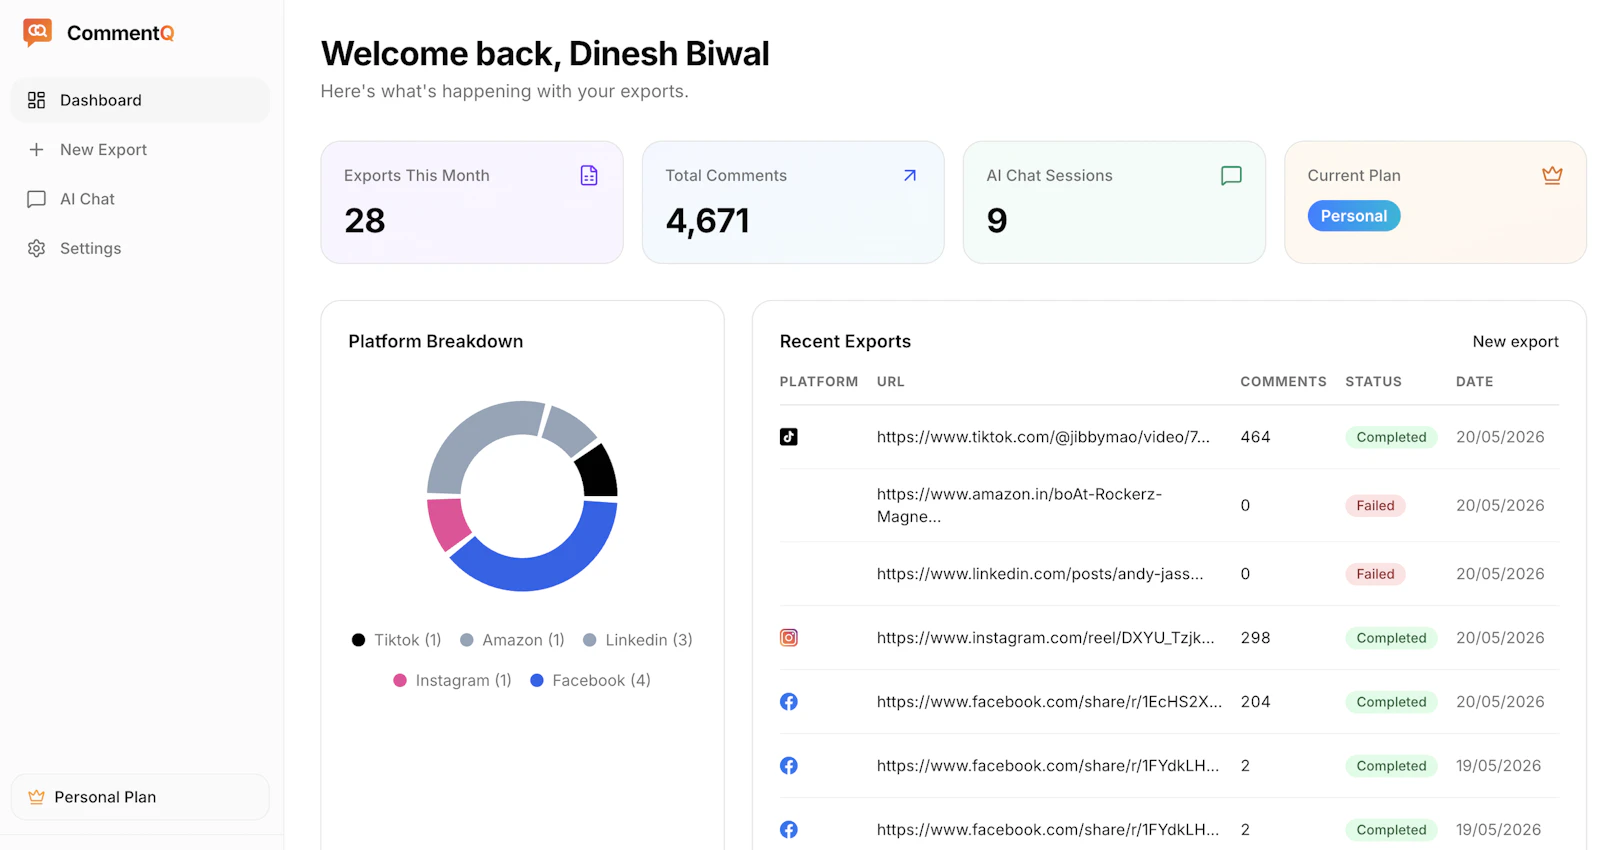Image resolution: width=1600 pixels, height=850 pixels.
Task: Click chat icon in AI Chat Sessions card
Action: point(1231,175)
